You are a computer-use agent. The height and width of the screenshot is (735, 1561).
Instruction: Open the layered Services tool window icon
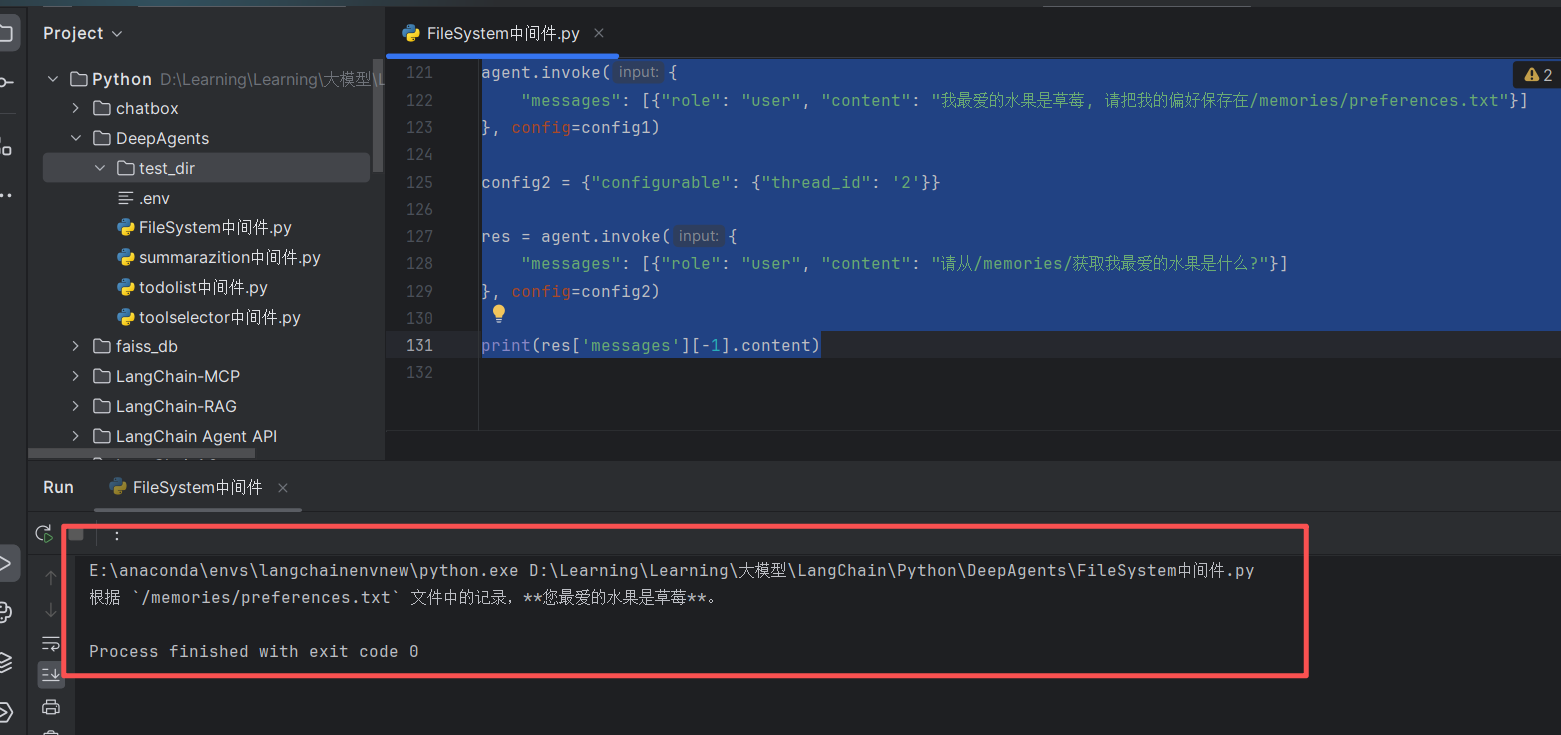click(x=6, y=662)
